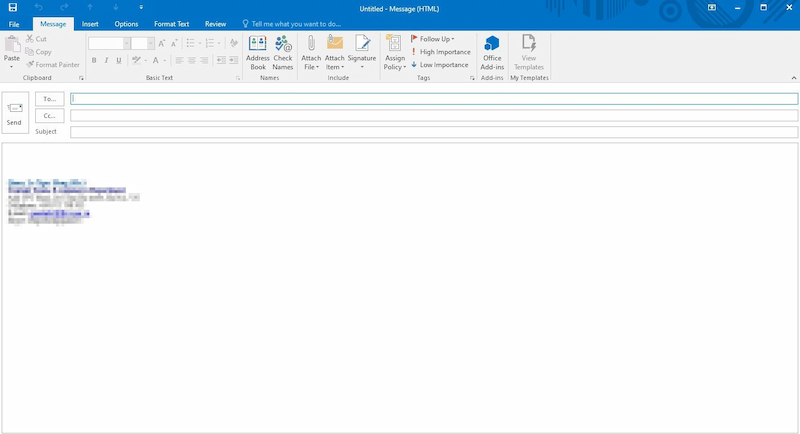Viewport: 800px width, 434px height.
Task: Toggle Bold text formatting
Action: point(94,60)
